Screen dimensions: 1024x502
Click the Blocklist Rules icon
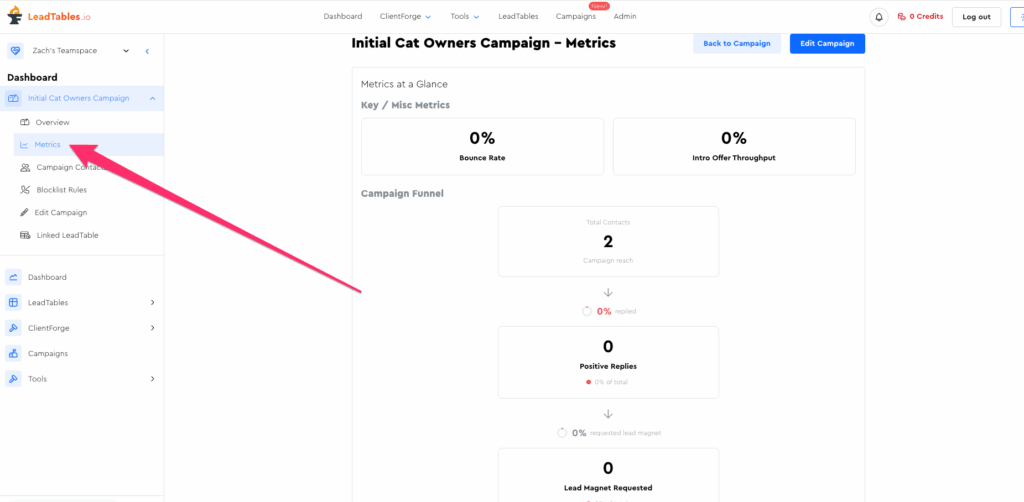pyautogui.click(x=25, y=190)
